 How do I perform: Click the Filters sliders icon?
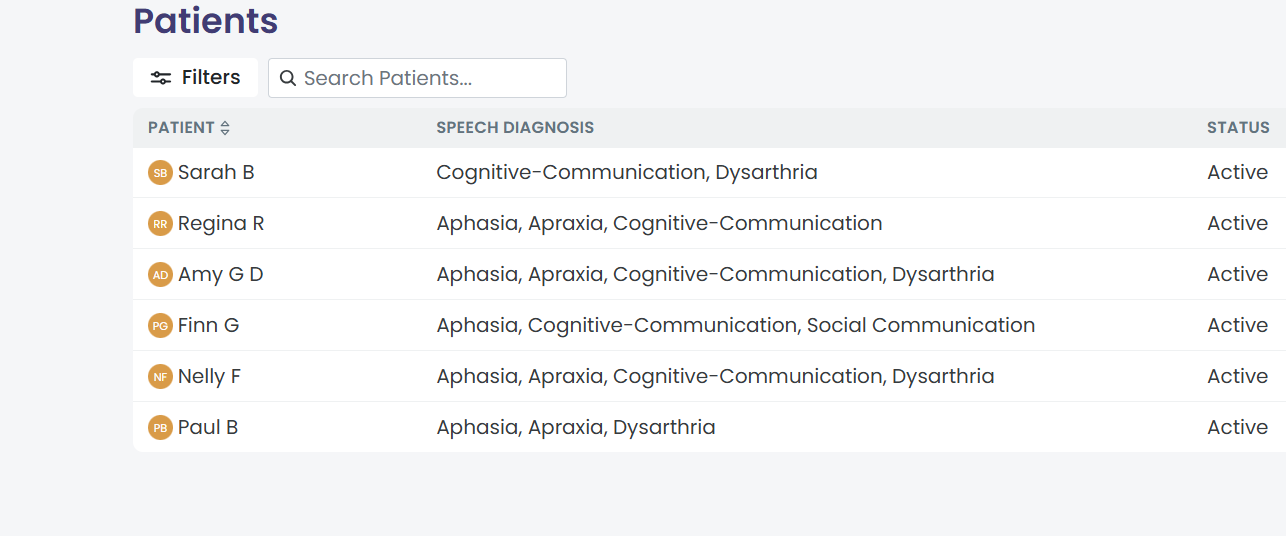[x=161, y=78]
